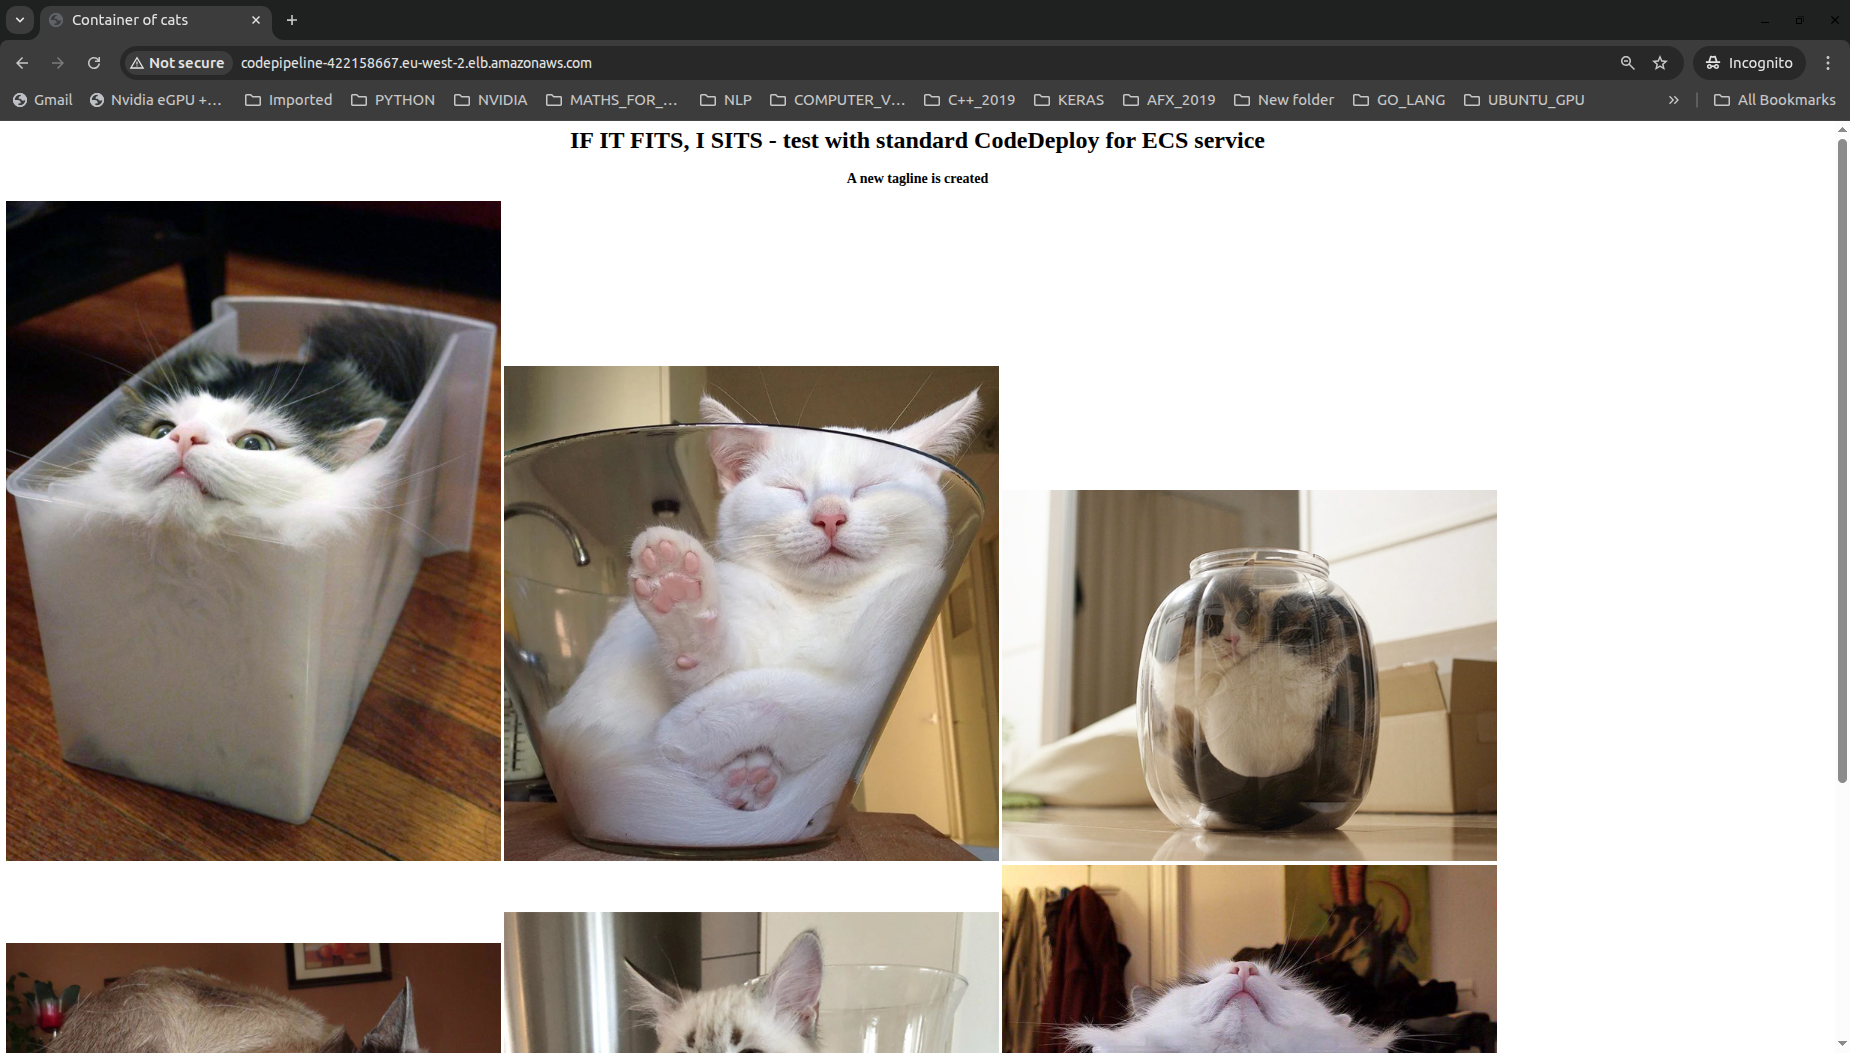
Task: Open a new tab with plus button
Action: tap(292, 20)
